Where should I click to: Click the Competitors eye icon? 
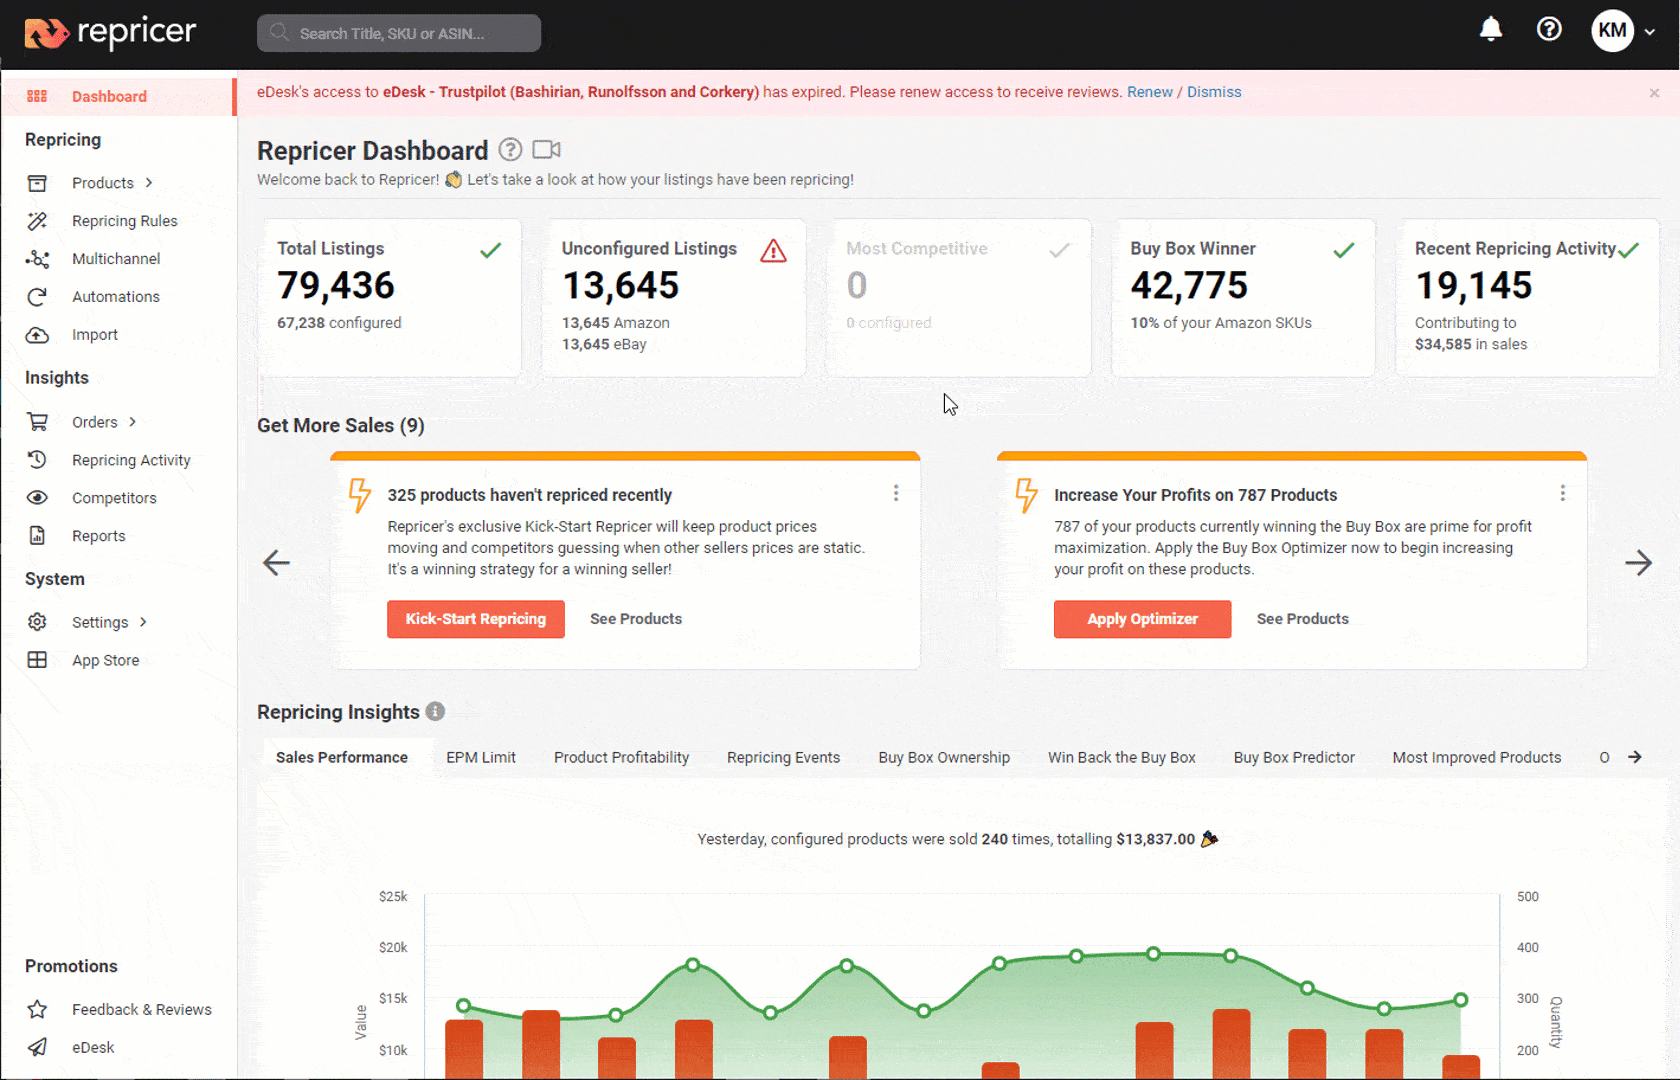pos(37,498)
